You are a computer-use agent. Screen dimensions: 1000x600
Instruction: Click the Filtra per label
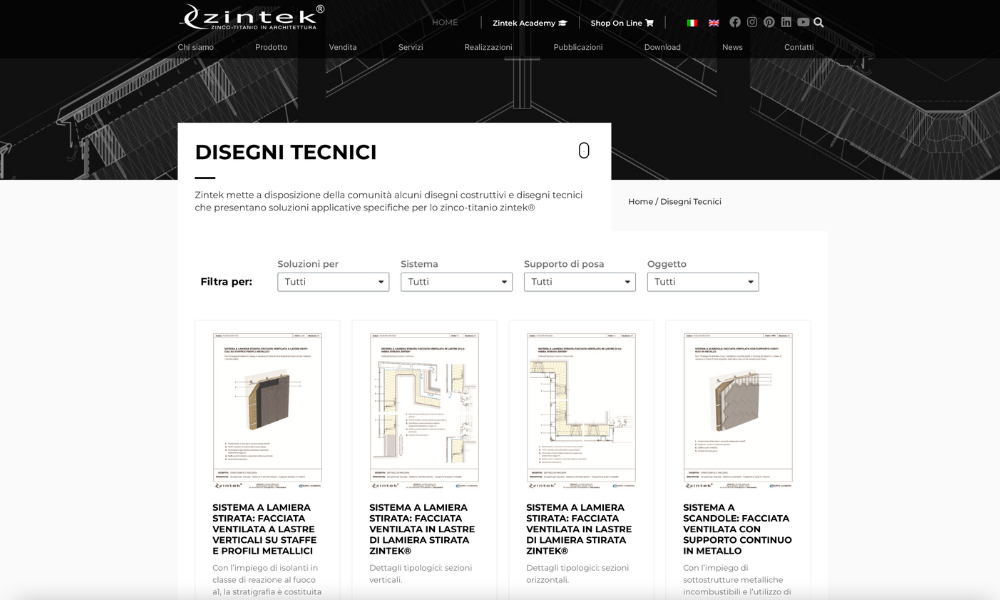click(x=226, y=282)
